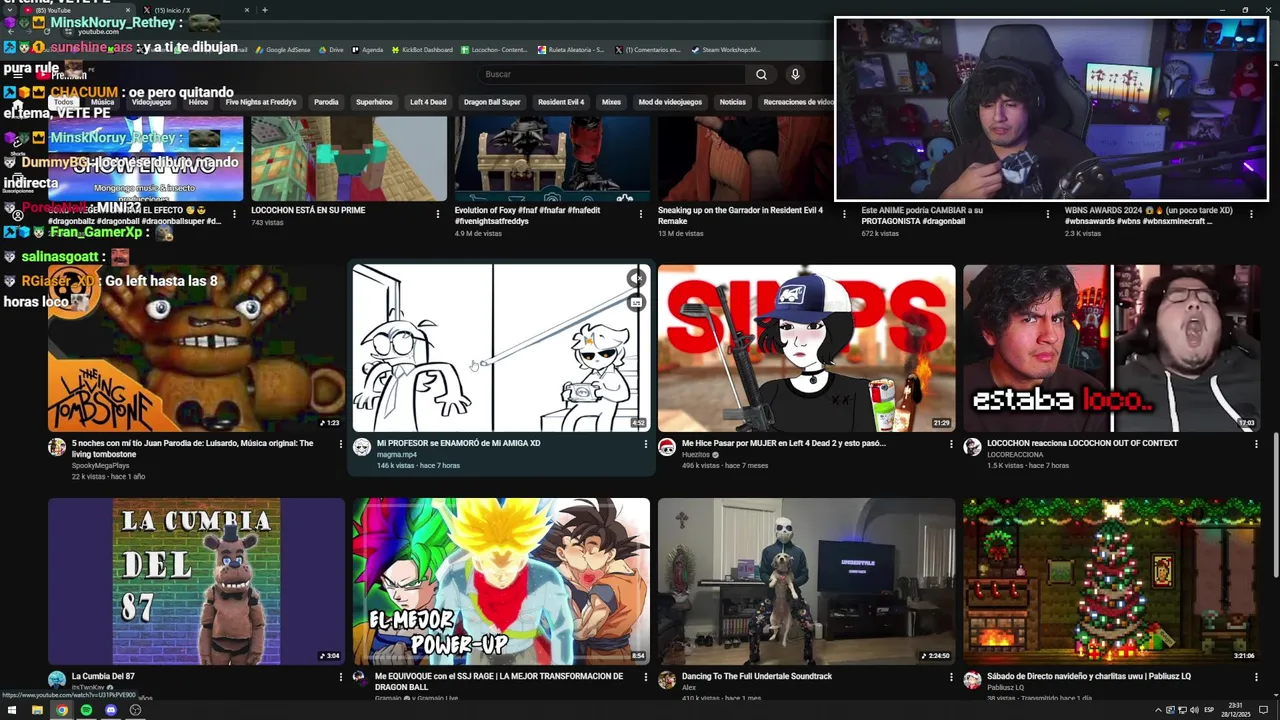Play Living Tombstone Freddy thumbnail
The width and height of the screenshot is (1280, 720).
tap(196, 348)
